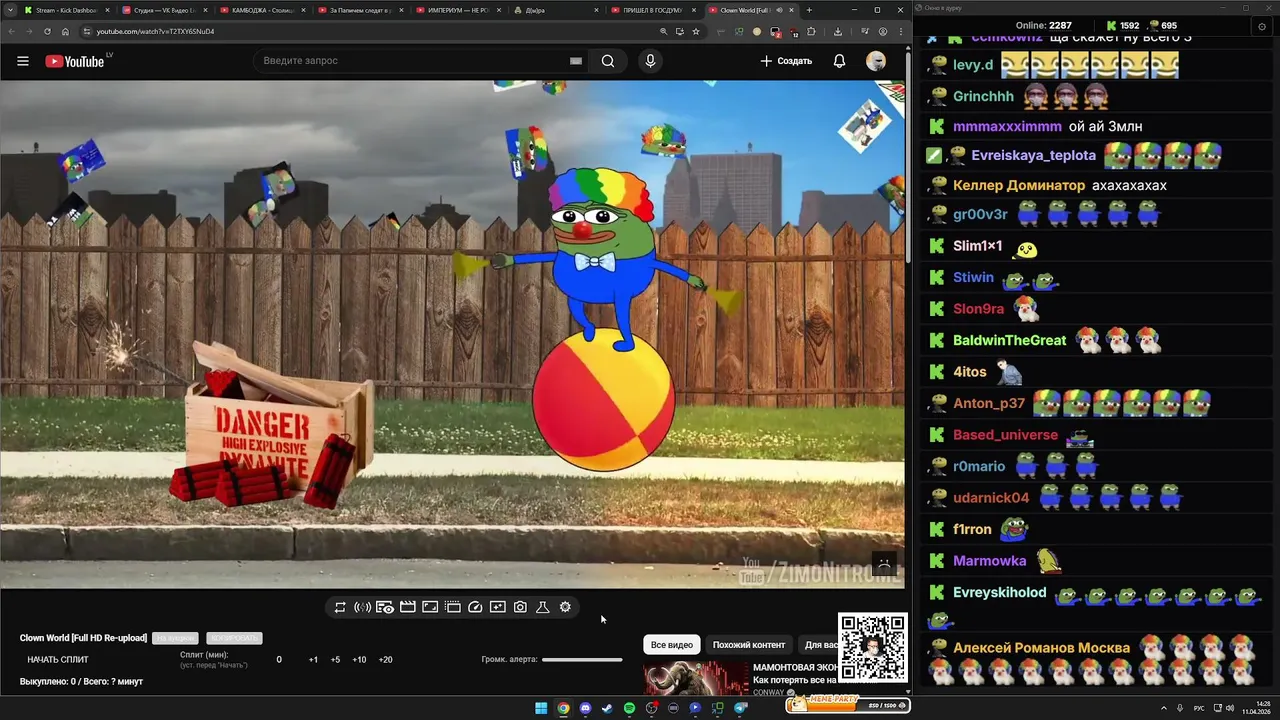This screenshot has height=720, width=1280.
Task: Click the На аукцион button
Action: [x=175, y=638]
